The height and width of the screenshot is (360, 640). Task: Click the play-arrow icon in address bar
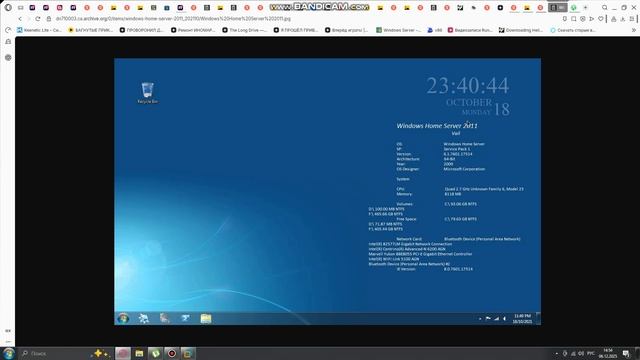pos(591,19)
